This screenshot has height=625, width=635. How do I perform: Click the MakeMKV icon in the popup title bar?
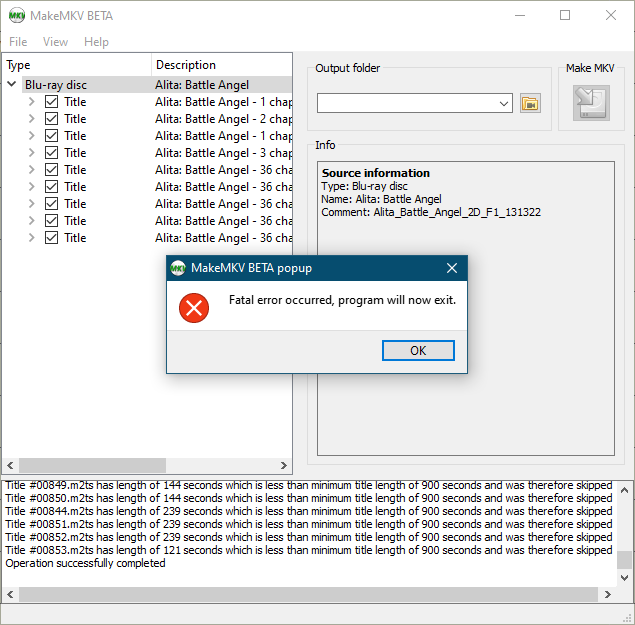[x=177, y=268]
